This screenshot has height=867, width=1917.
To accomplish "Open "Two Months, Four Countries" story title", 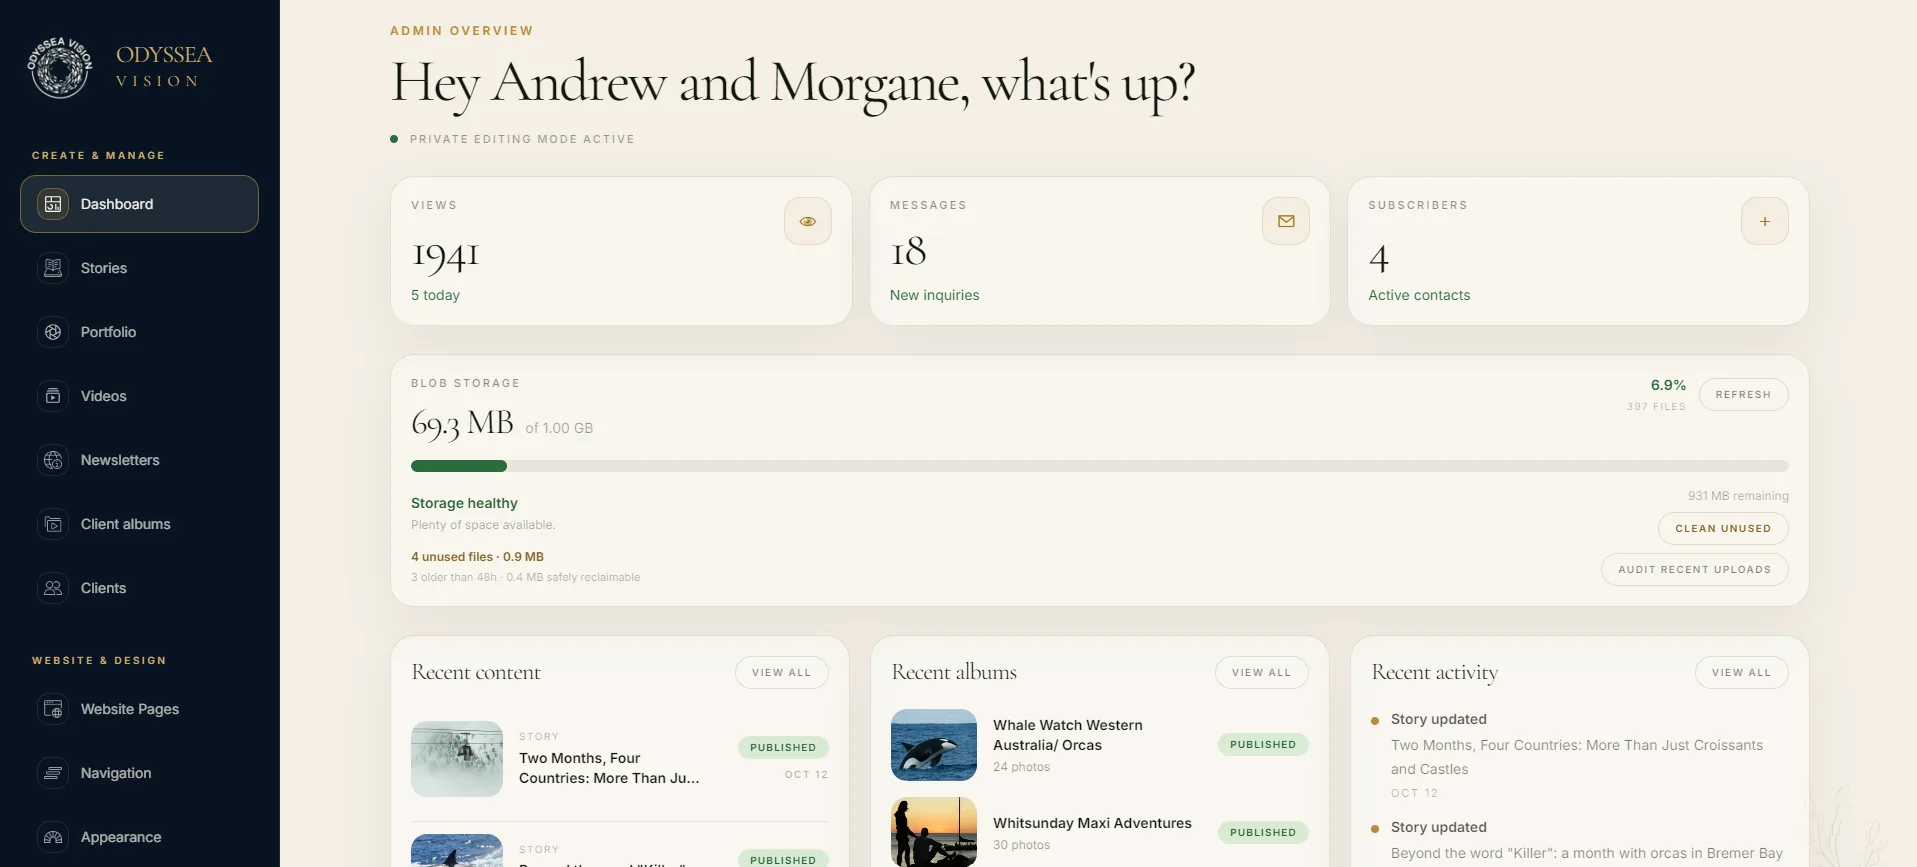I will tap(609, 768).
